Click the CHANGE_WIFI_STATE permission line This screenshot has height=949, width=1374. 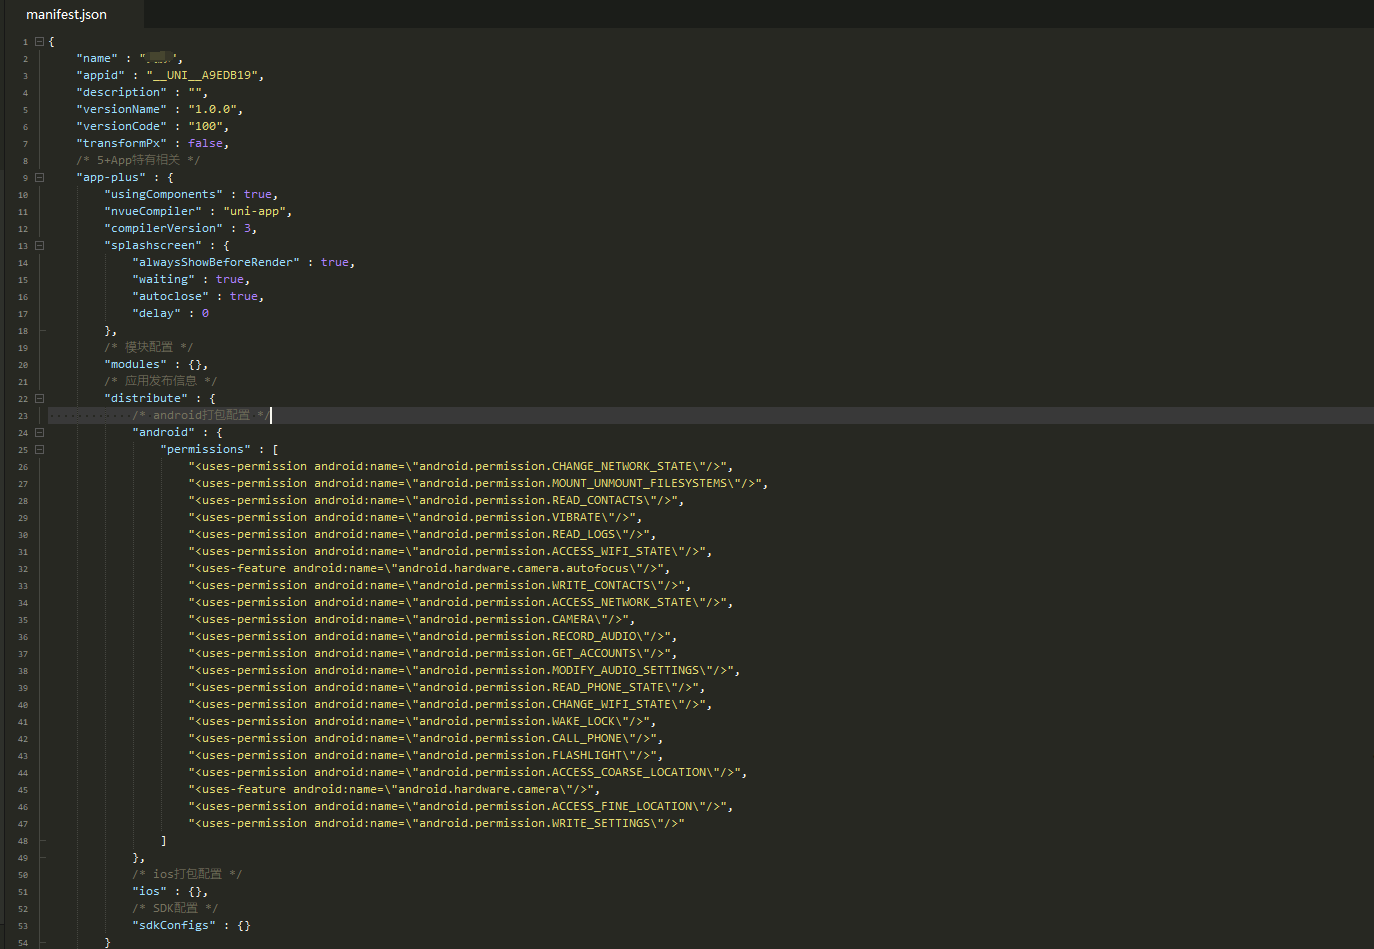(450, 704)
